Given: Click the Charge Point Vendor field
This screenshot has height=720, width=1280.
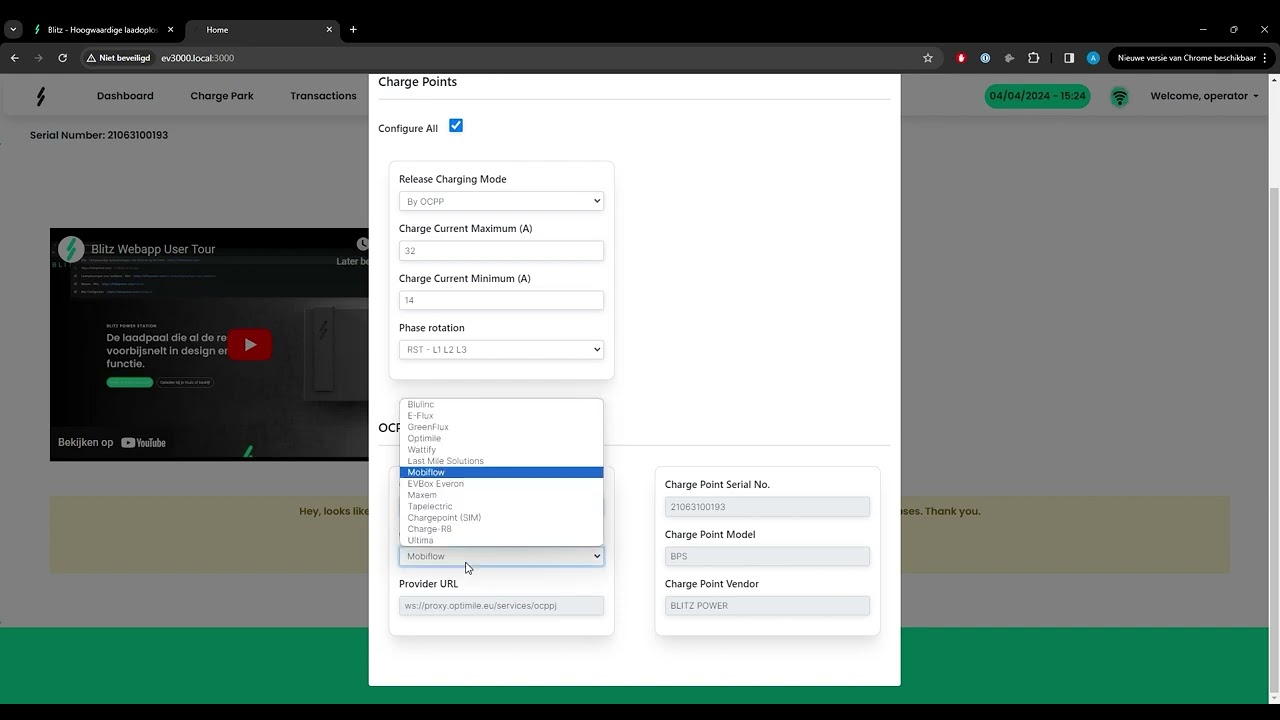Looking at the screenshot, I should (x=767, y=605).
